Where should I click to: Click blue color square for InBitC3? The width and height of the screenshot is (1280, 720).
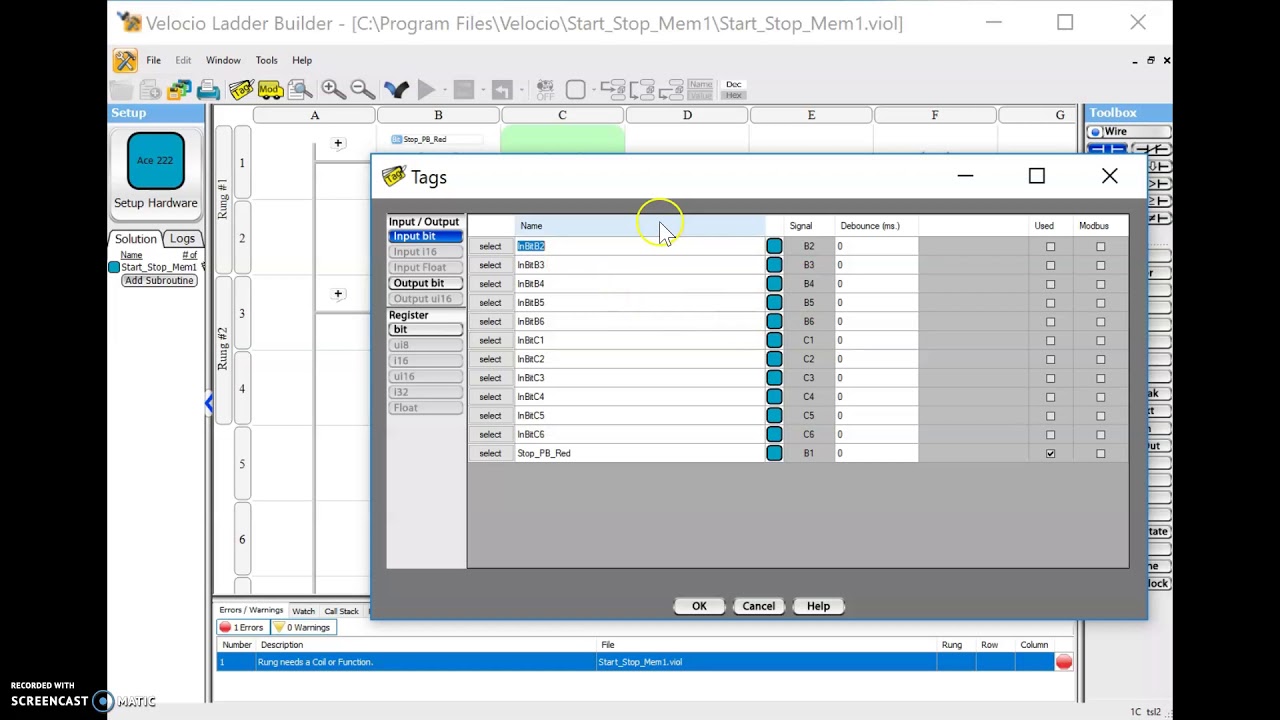(774, 378)
